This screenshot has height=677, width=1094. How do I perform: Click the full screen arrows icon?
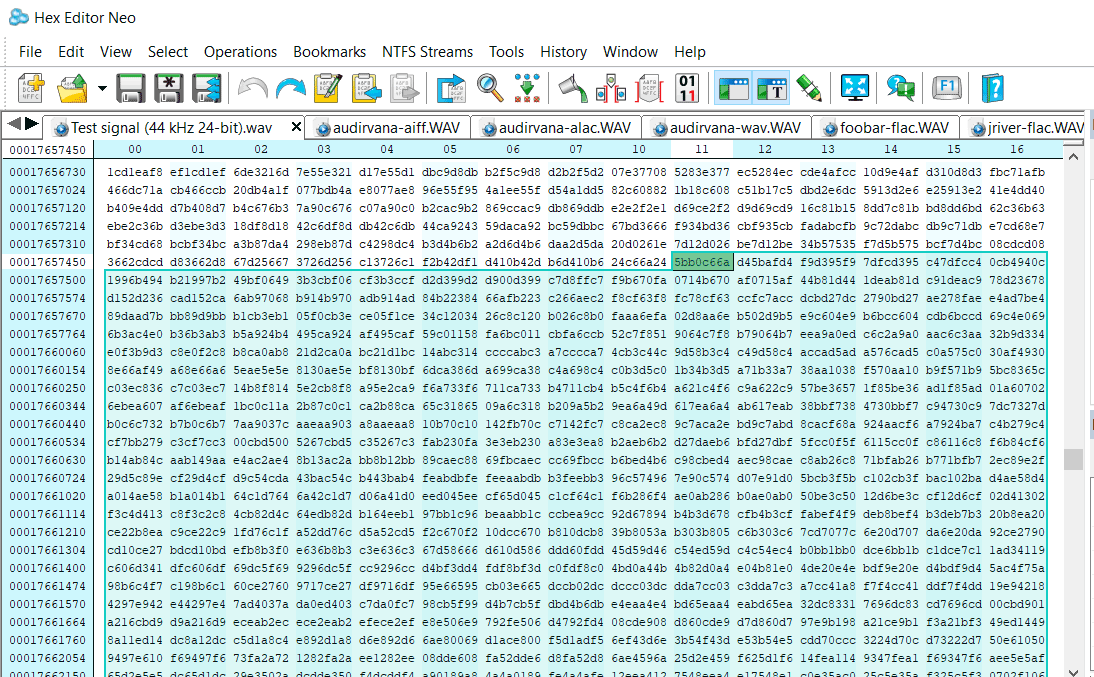855,88
